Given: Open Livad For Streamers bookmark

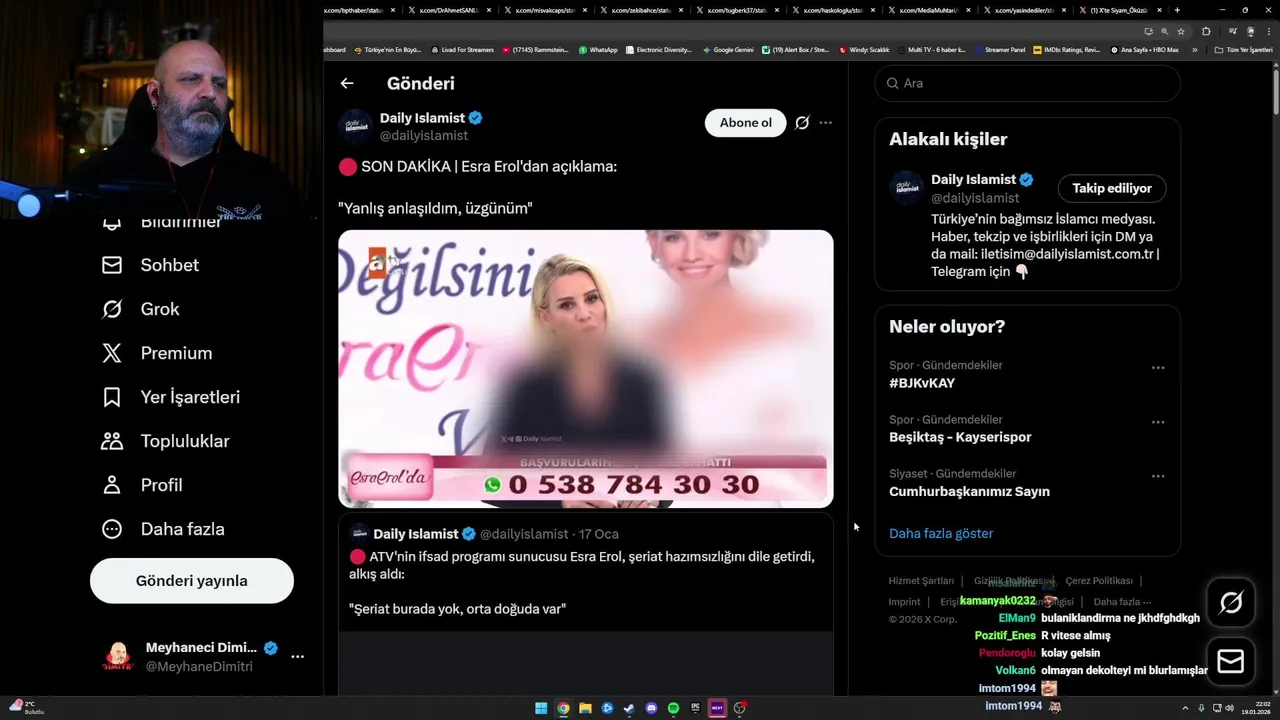Looking at the screenshot, I should pyautogui.click(x=462, y=50).
